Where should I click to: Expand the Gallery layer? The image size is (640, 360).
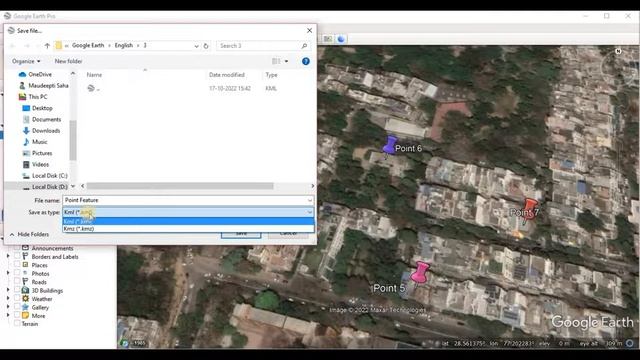click(8, 307)
